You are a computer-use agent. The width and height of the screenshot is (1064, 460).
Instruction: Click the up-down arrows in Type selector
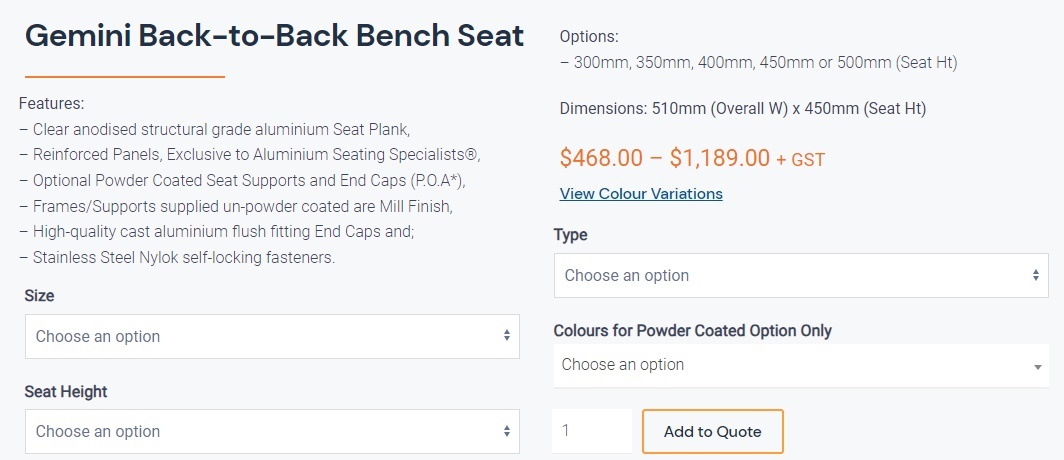click(1035, 275)
